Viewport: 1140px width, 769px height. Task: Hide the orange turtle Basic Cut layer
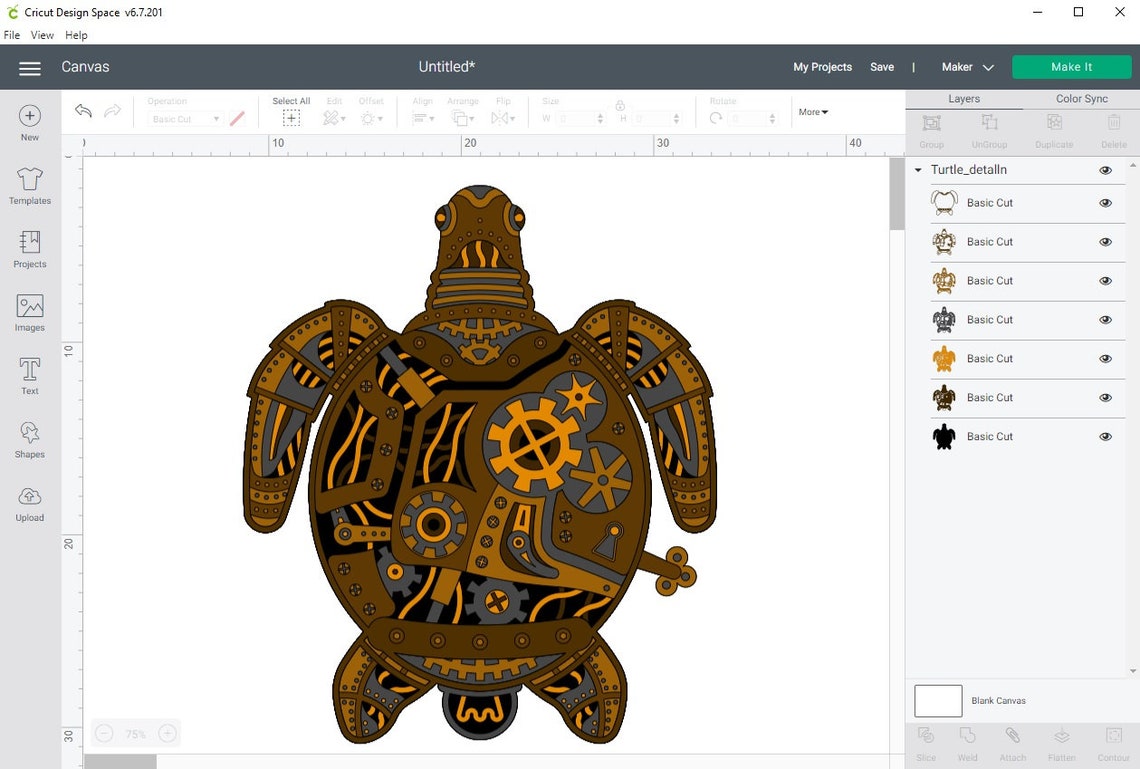click(1105, 358)
